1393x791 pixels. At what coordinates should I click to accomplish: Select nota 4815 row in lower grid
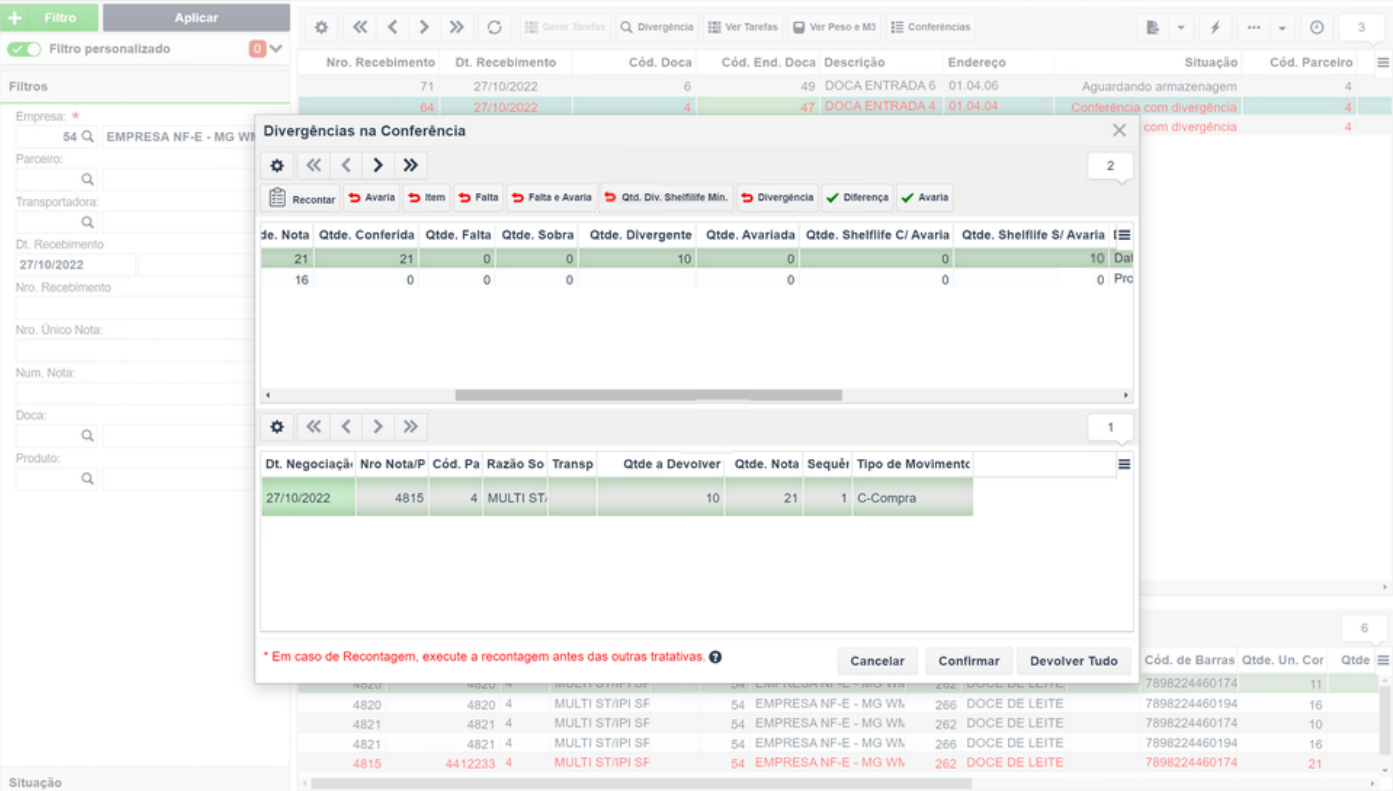tap(617, 498)
